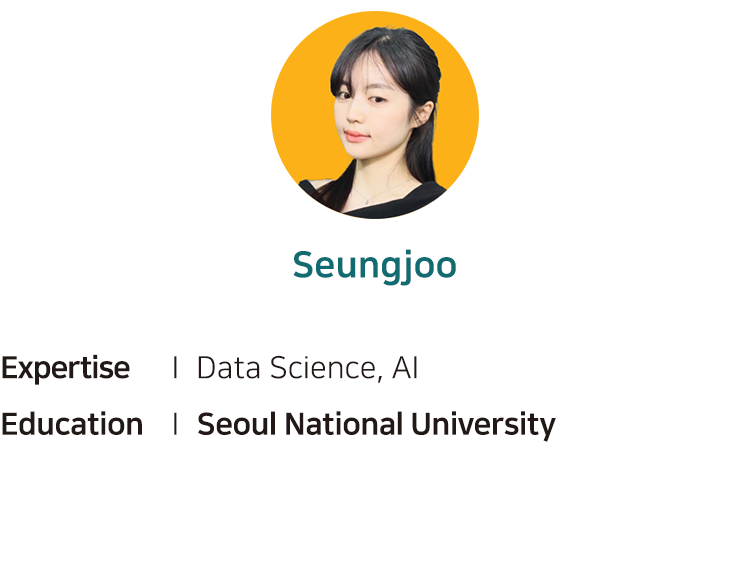
Task: Click the word National in education row
Action: point(344,424)
